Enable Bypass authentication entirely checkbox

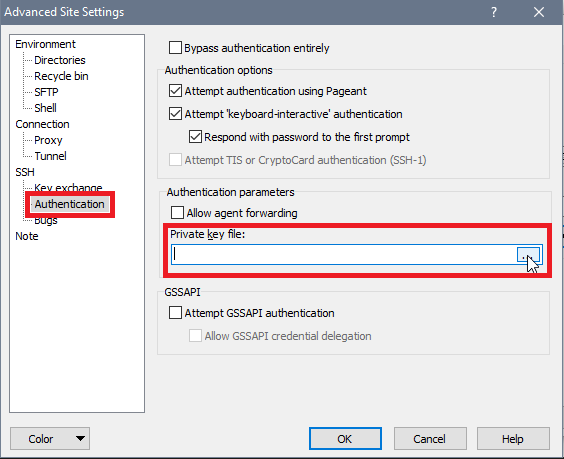point(175,47)
